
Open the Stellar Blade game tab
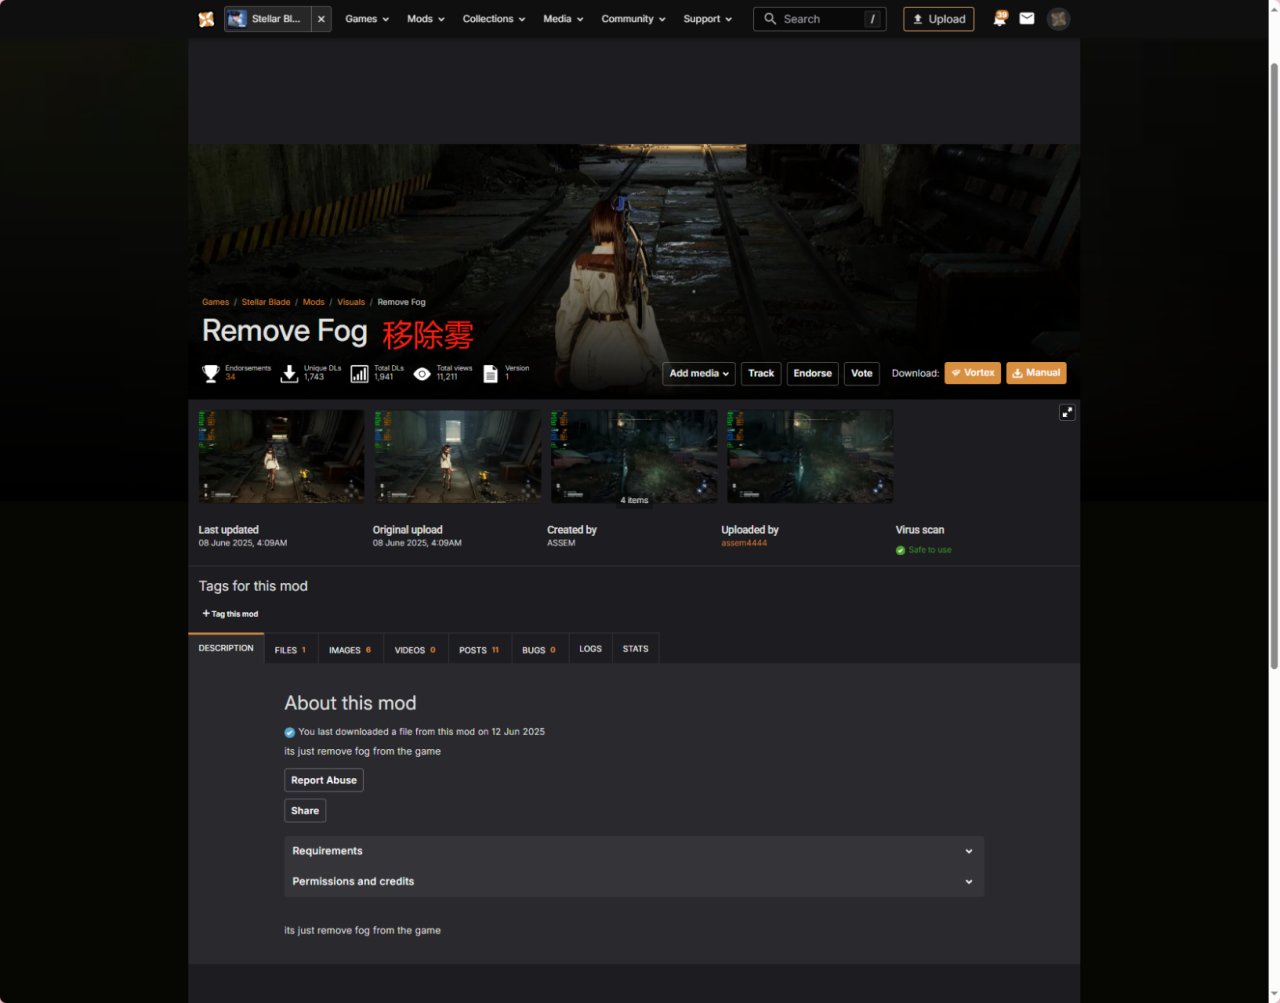(267, 19)
